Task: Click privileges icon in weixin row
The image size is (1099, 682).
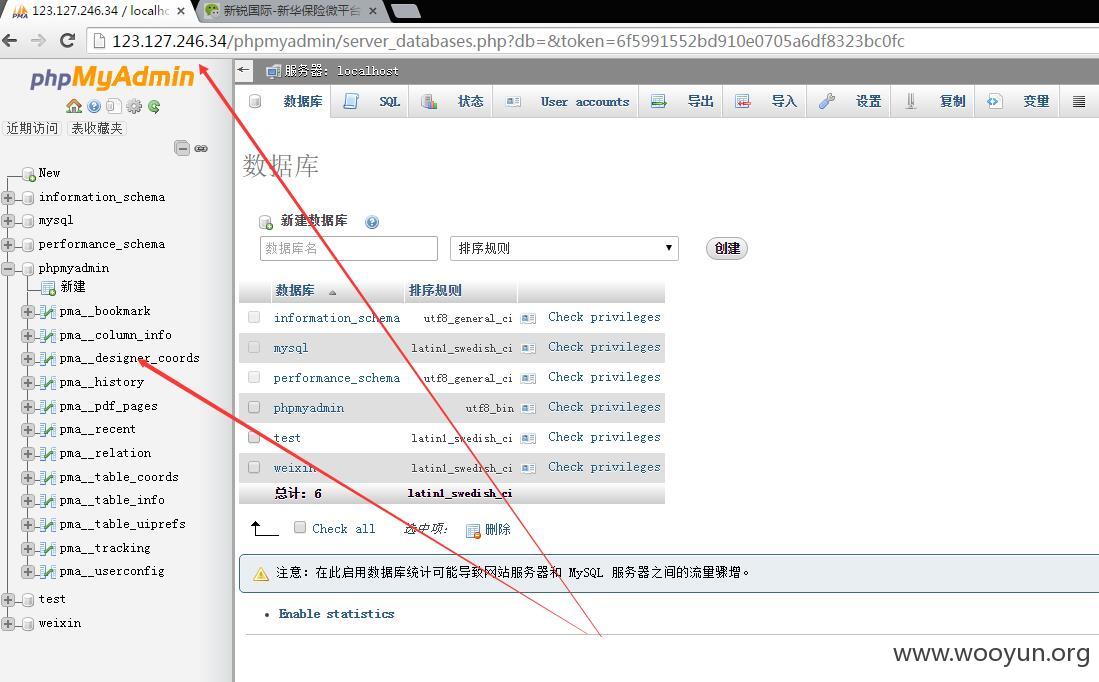Action: coord(528,468)
